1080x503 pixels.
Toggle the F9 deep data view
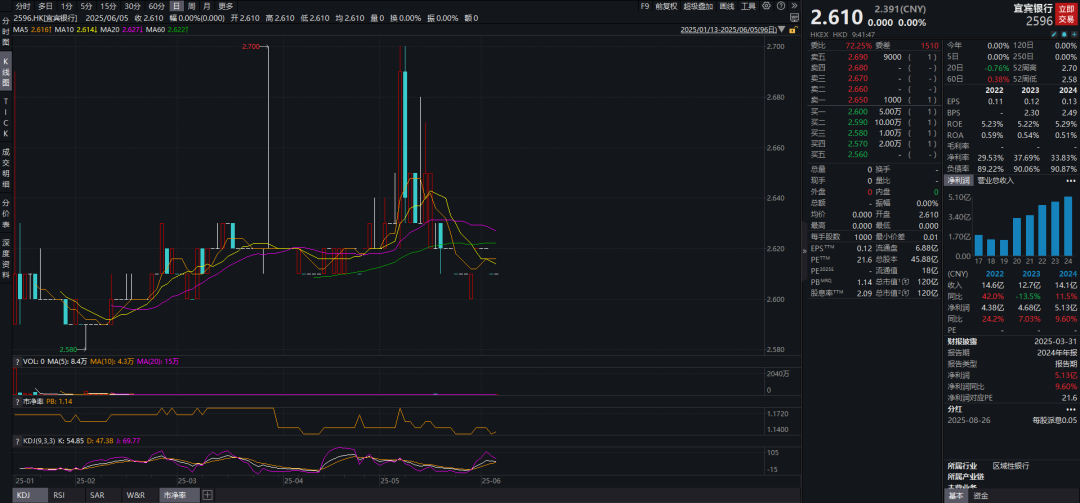(x=645, y=6)
